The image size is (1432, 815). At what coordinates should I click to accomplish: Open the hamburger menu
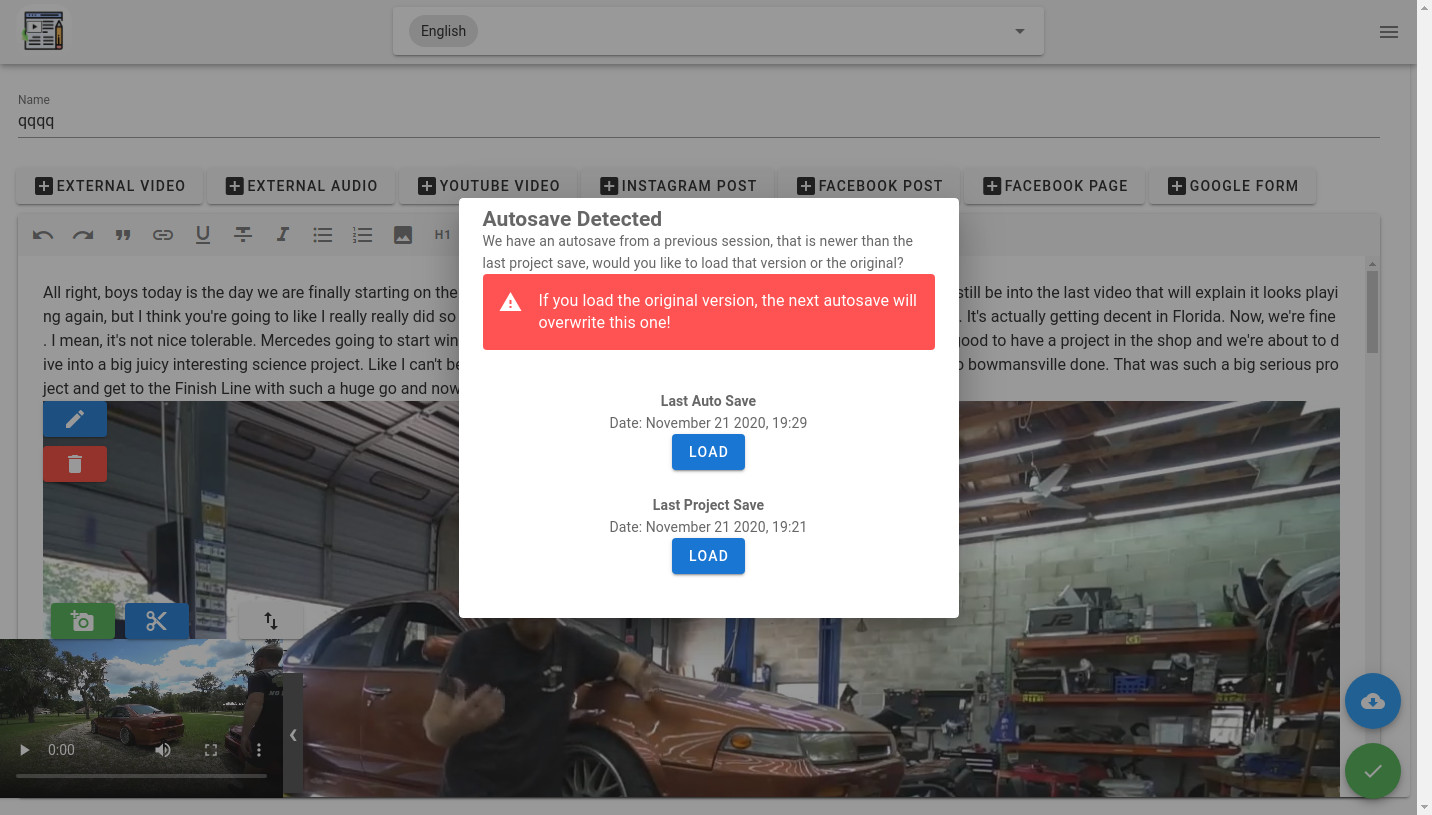(x=1388, y=32)
